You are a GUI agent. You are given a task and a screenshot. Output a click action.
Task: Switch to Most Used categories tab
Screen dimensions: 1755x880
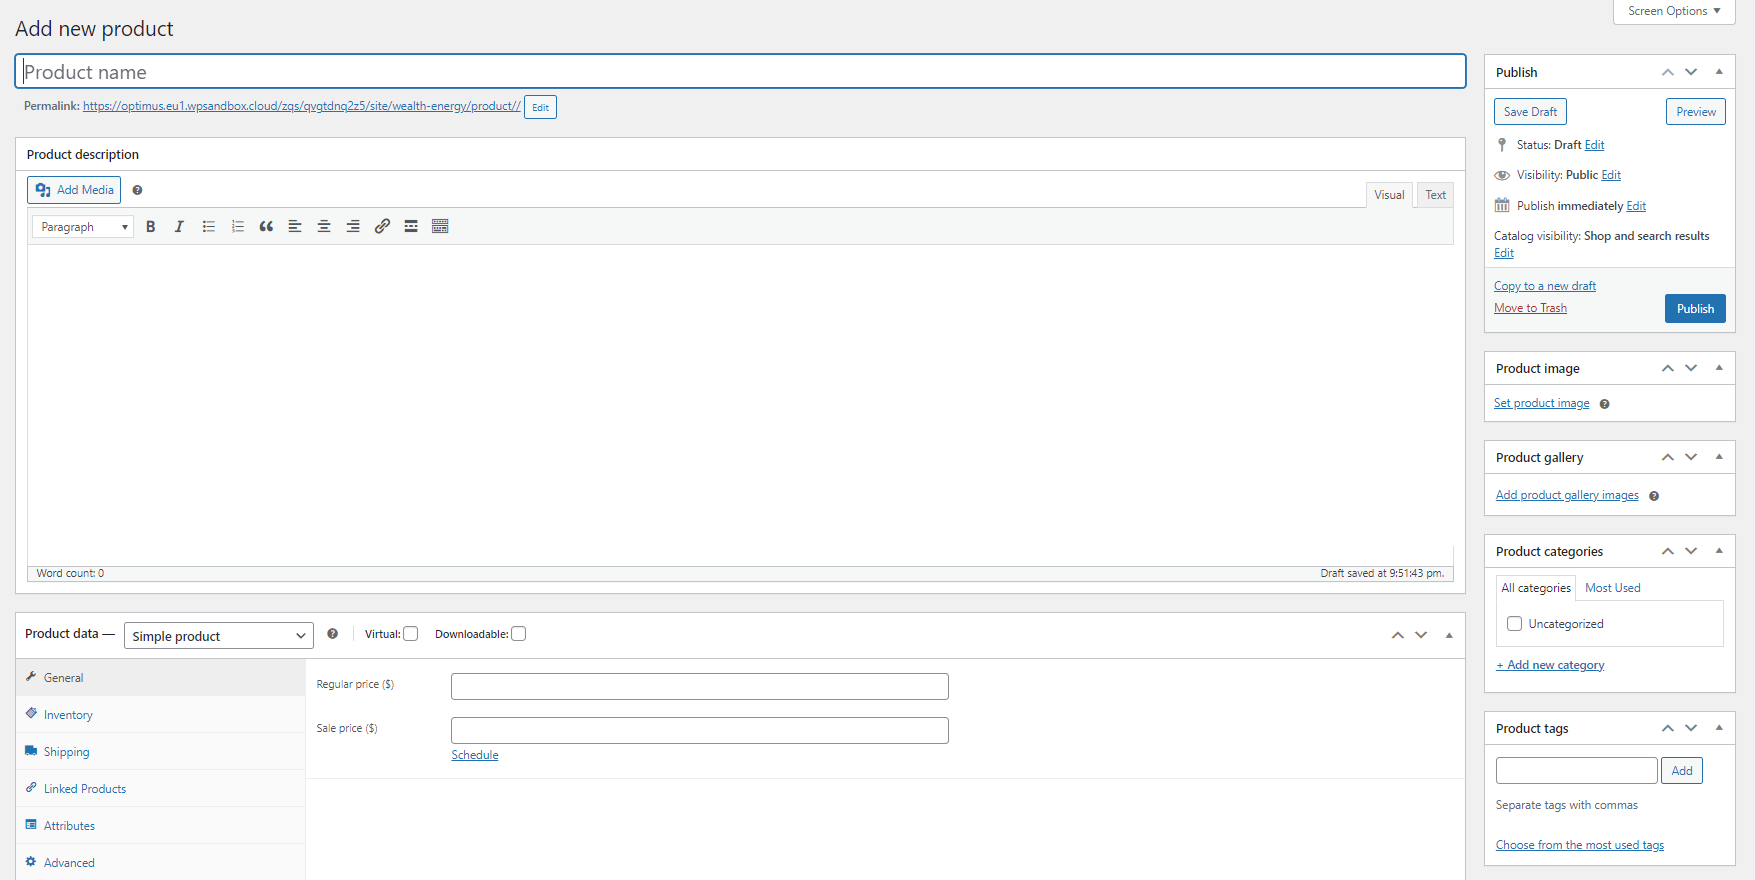[x=1613, y=588]
